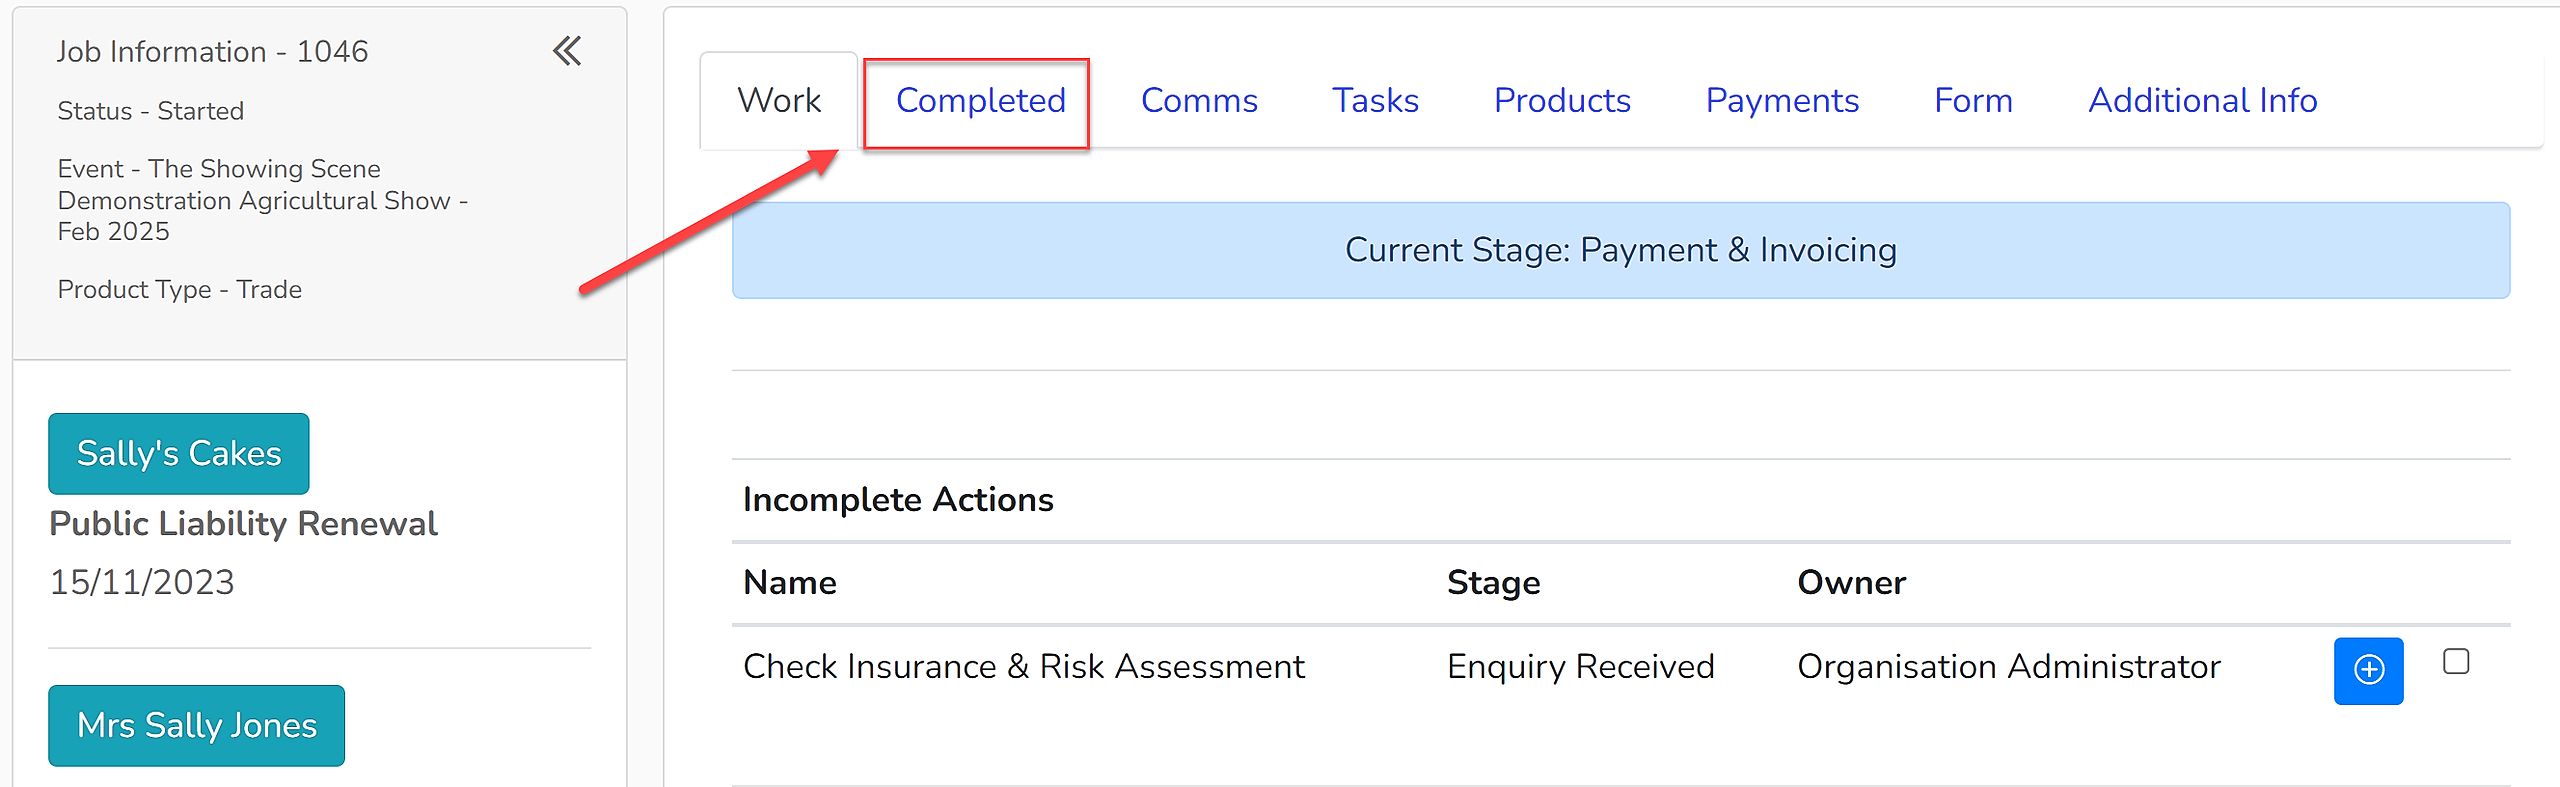The image size is (2560, 787).
Task: Click the 'Owner' column header
Action: (x=1851, y=582)
